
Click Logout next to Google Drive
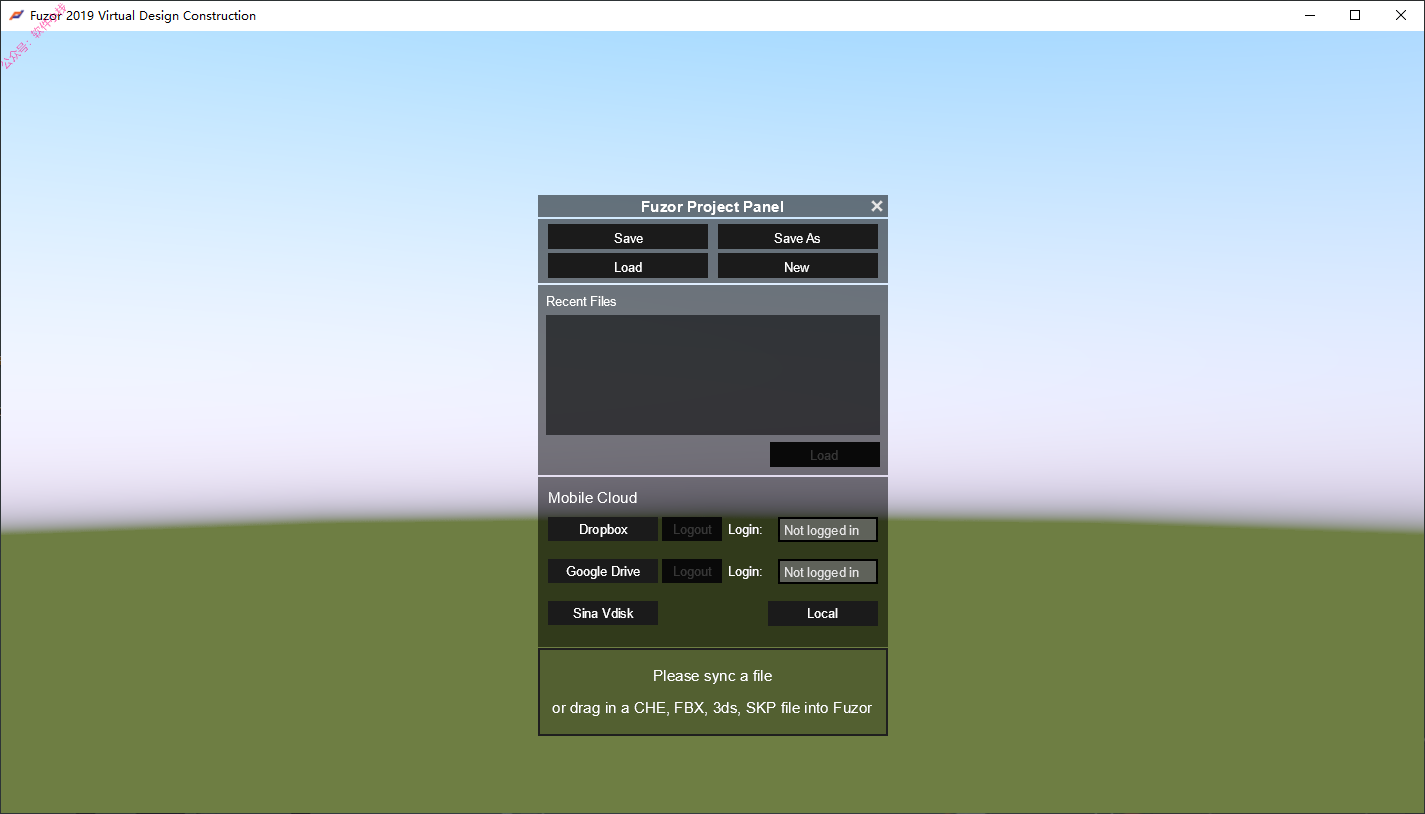pyautogui.click(x=692, y=571)
